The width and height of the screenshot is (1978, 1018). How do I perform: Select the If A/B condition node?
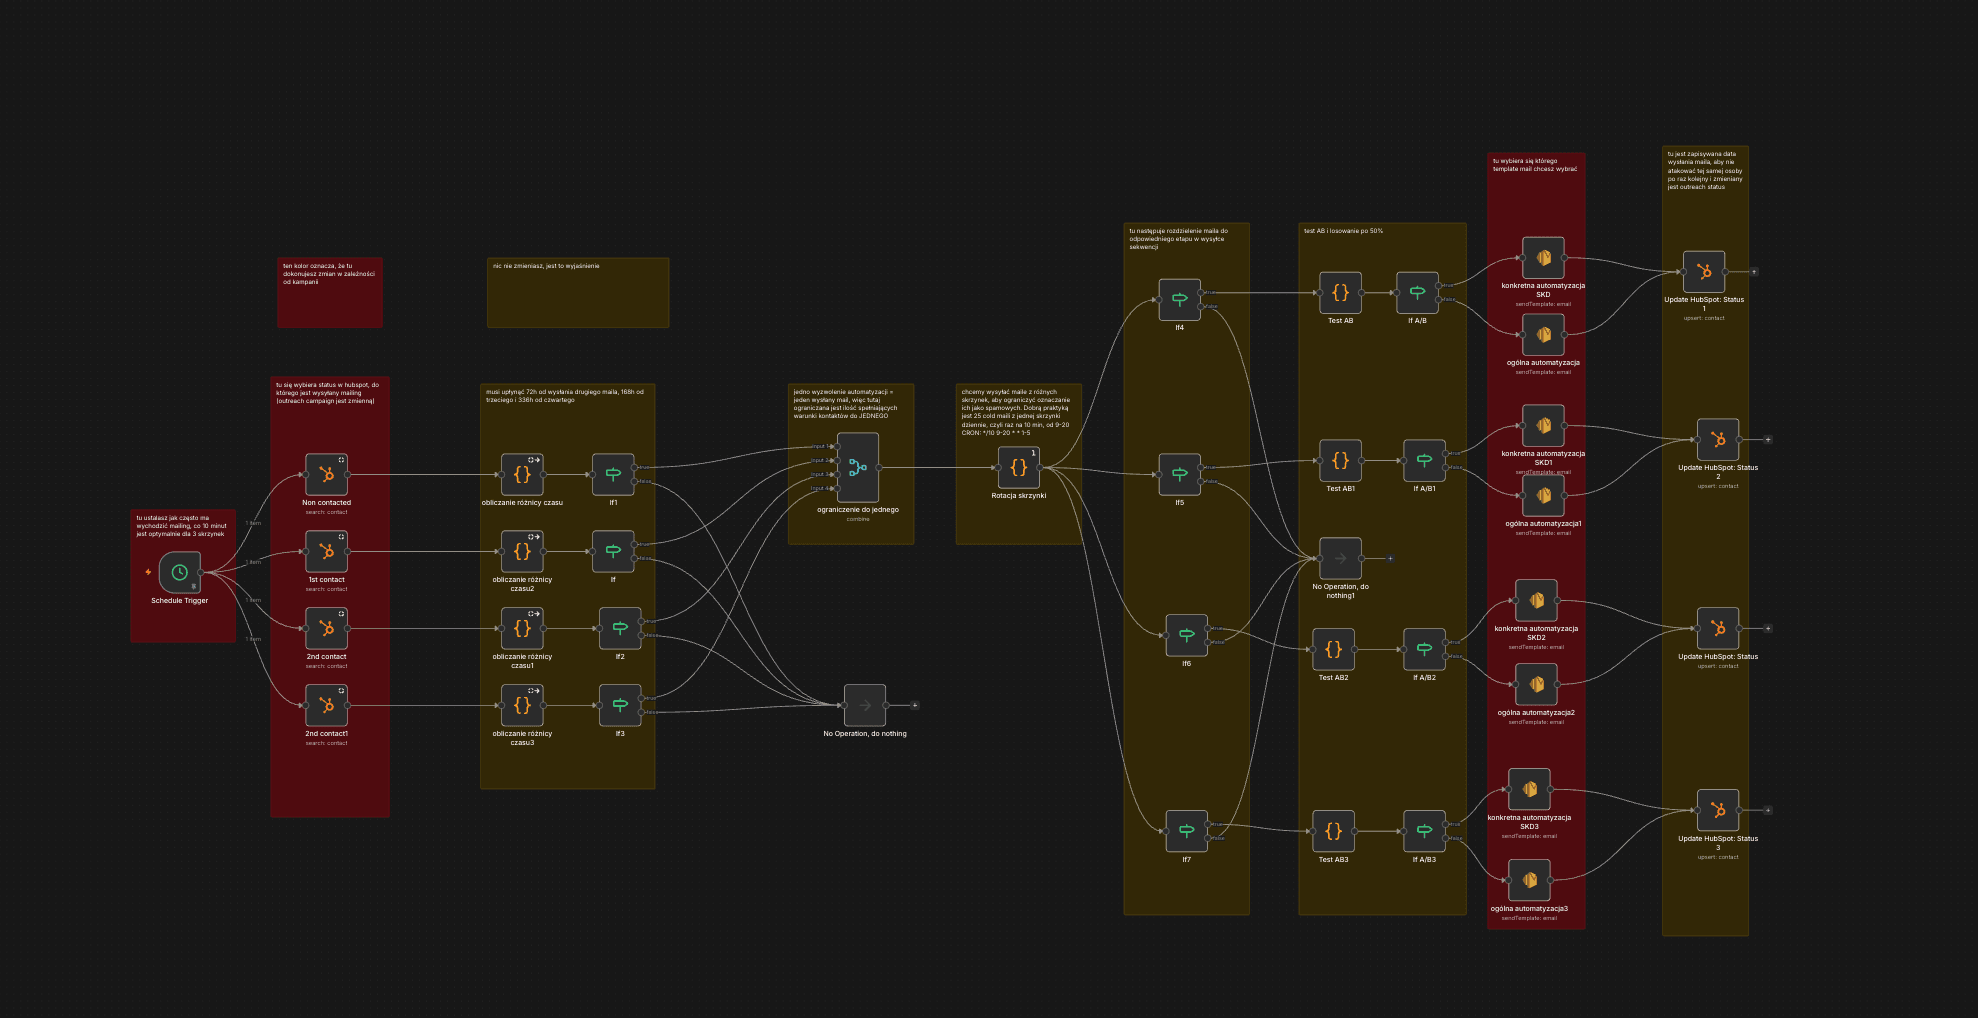point(1417,293)
